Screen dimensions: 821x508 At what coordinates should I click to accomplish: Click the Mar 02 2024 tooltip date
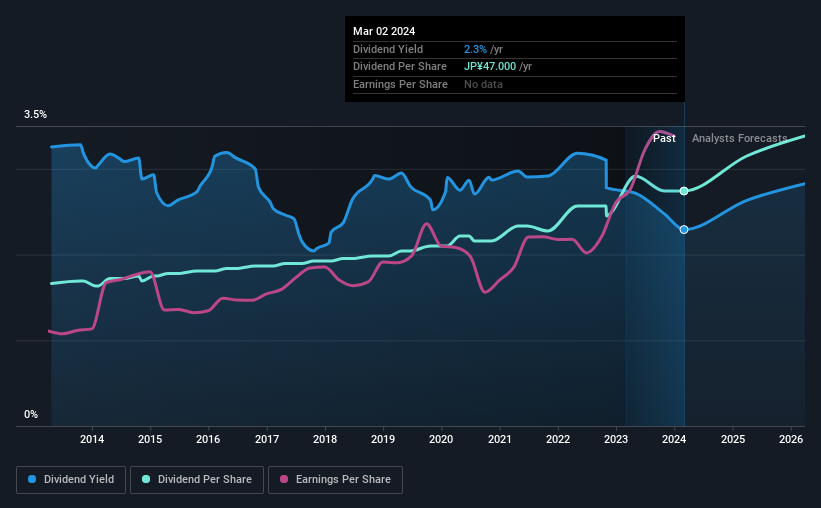tap(384, 31)
